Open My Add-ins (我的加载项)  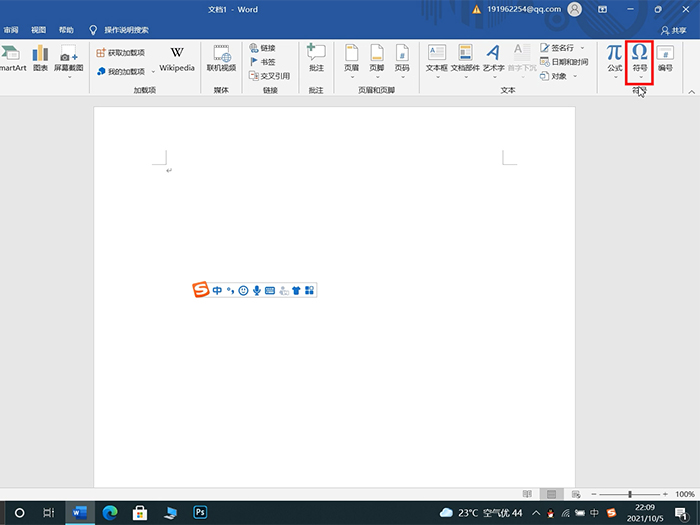121,71
